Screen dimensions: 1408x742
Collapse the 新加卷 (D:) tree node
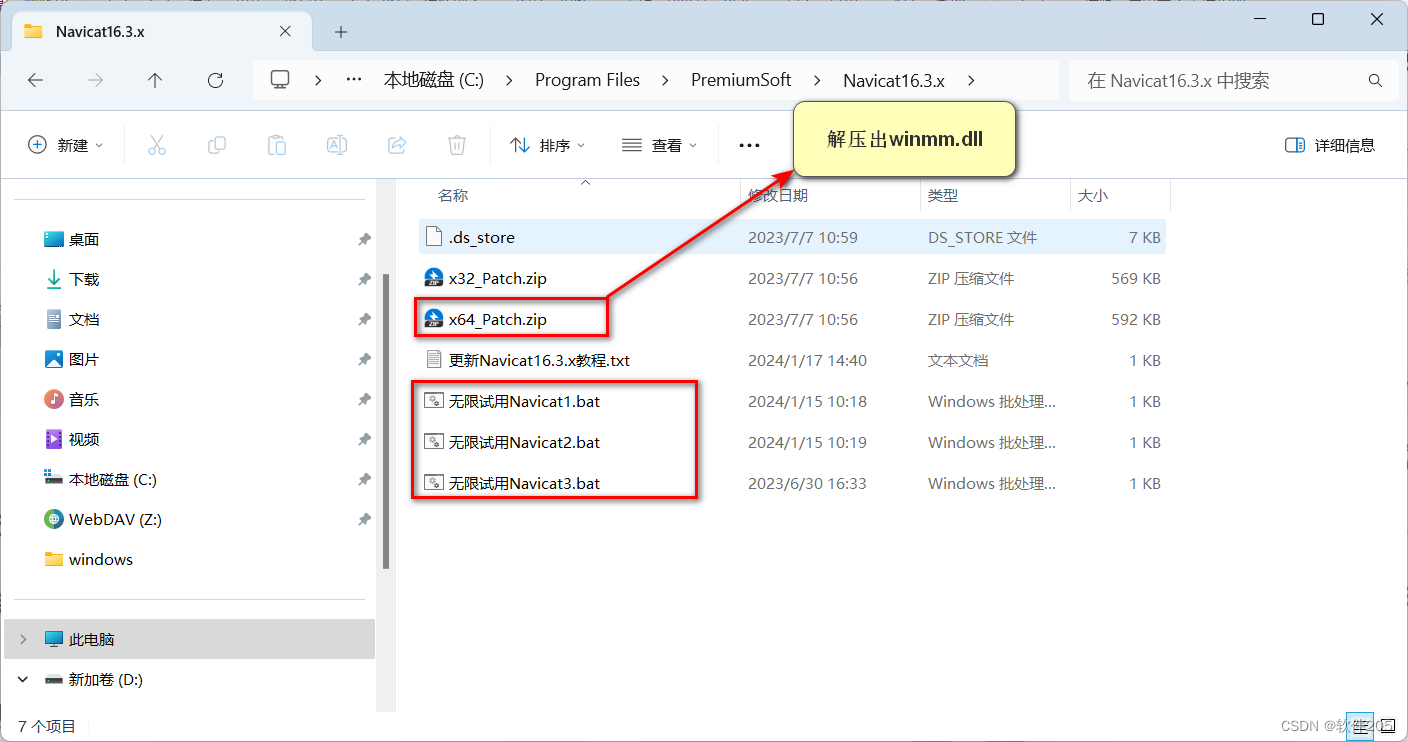(23, 679)
